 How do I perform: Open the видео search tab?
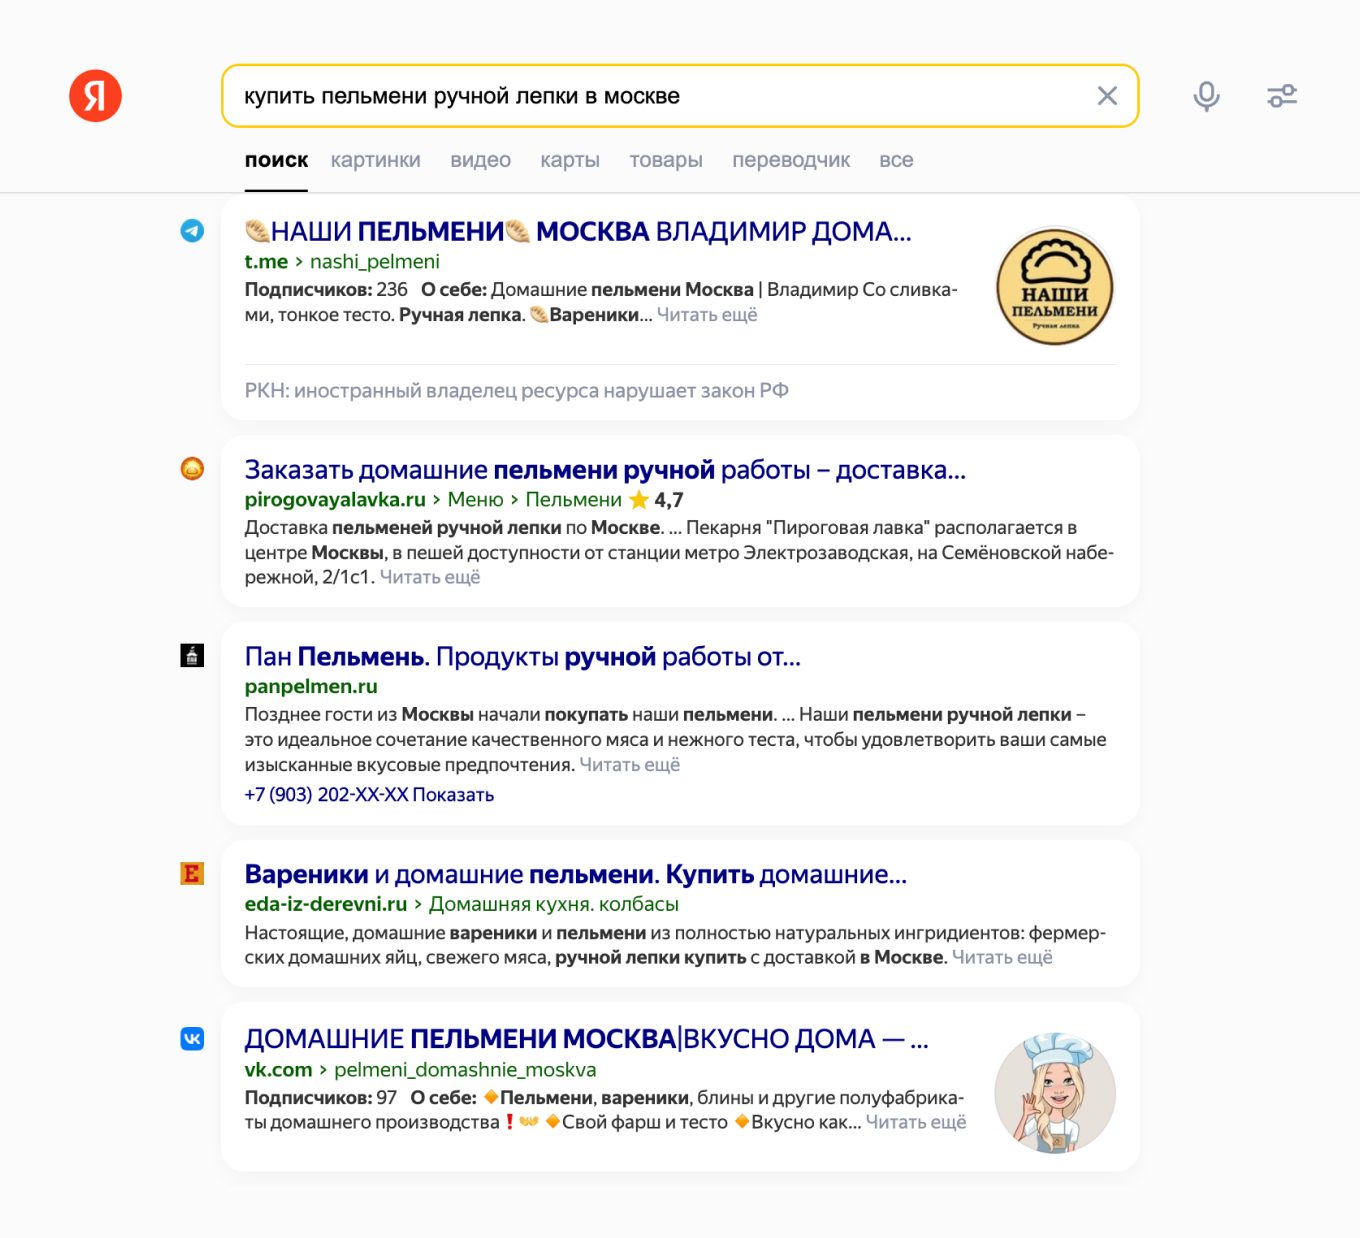click(480, 160)
